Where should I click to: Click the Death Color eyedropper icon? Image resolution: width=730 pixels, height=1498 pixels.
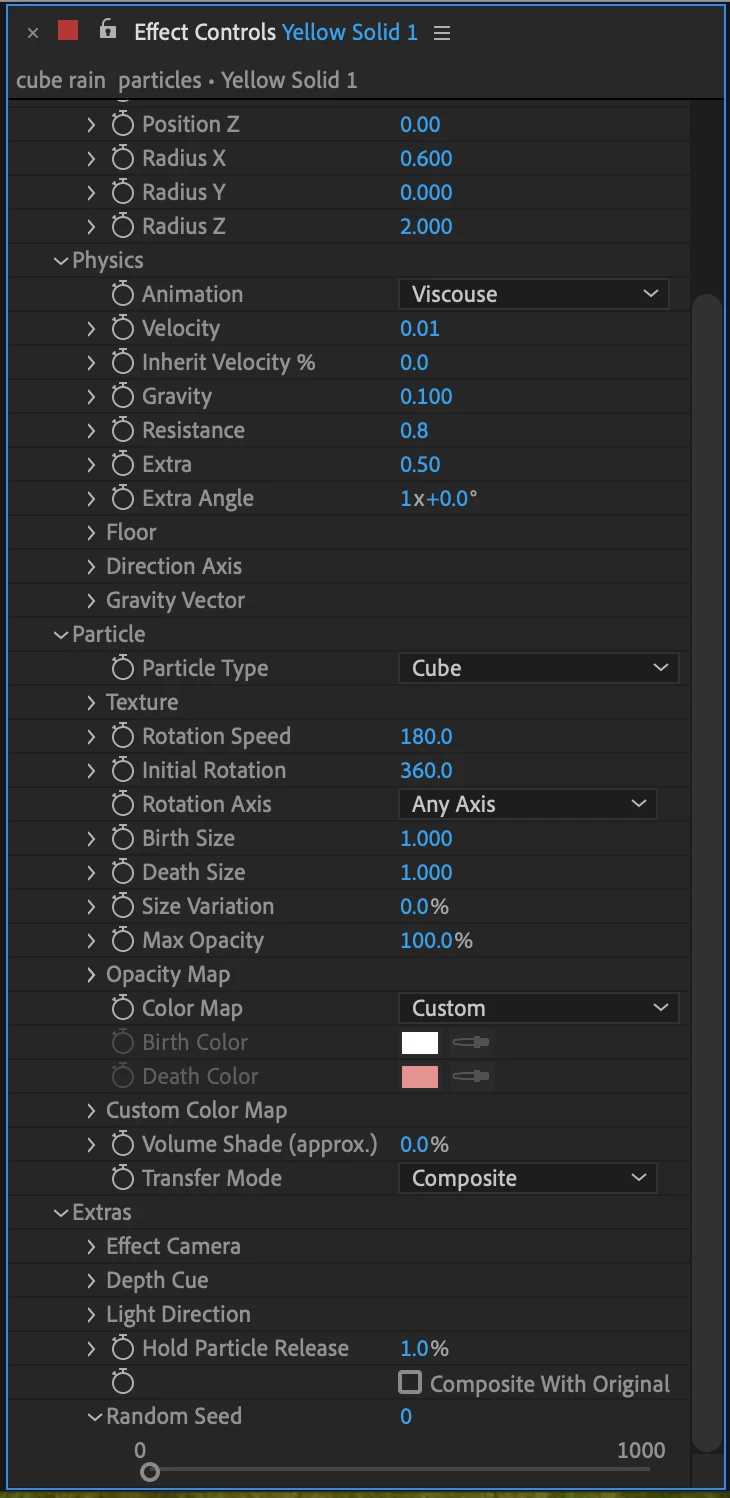click(x=471, y=1076)
